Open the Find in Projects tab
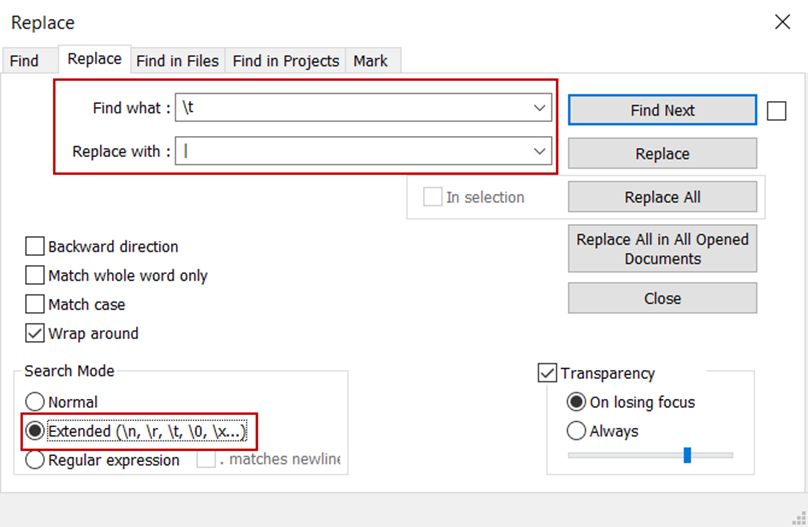The width and height of the screenshot is (808, 527). pyautogui.click(x=286, y=61)
